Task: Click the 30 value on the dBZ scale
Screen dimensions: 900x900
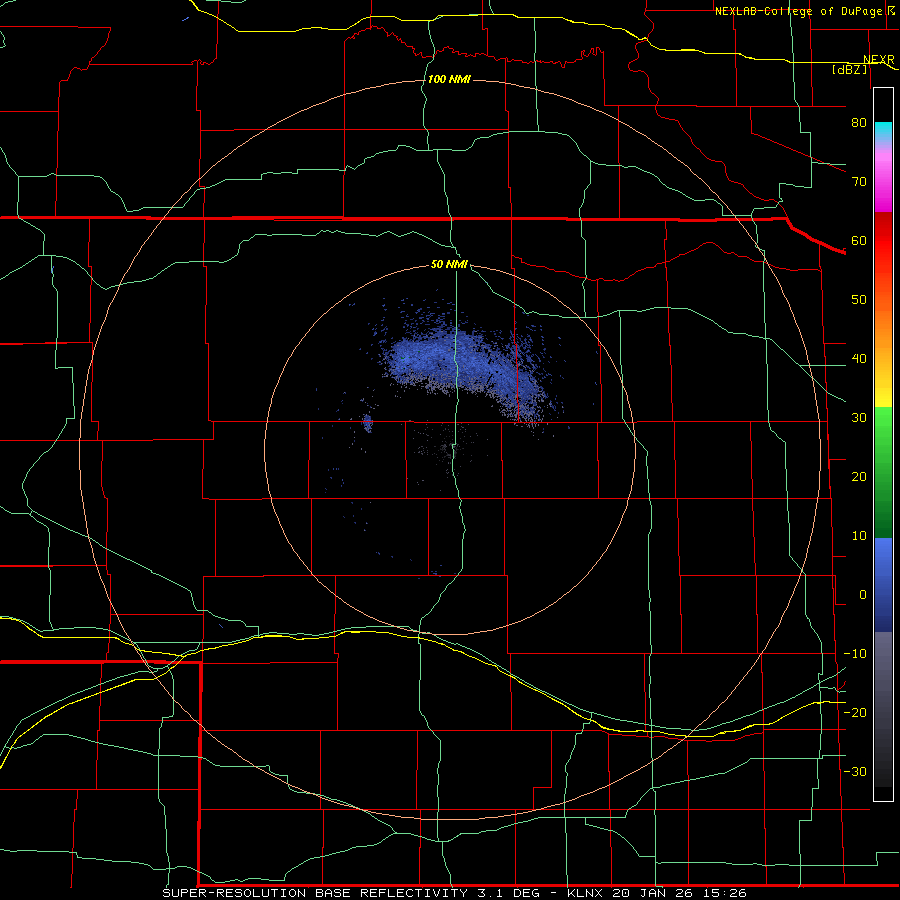Action: tap(859, 418)
